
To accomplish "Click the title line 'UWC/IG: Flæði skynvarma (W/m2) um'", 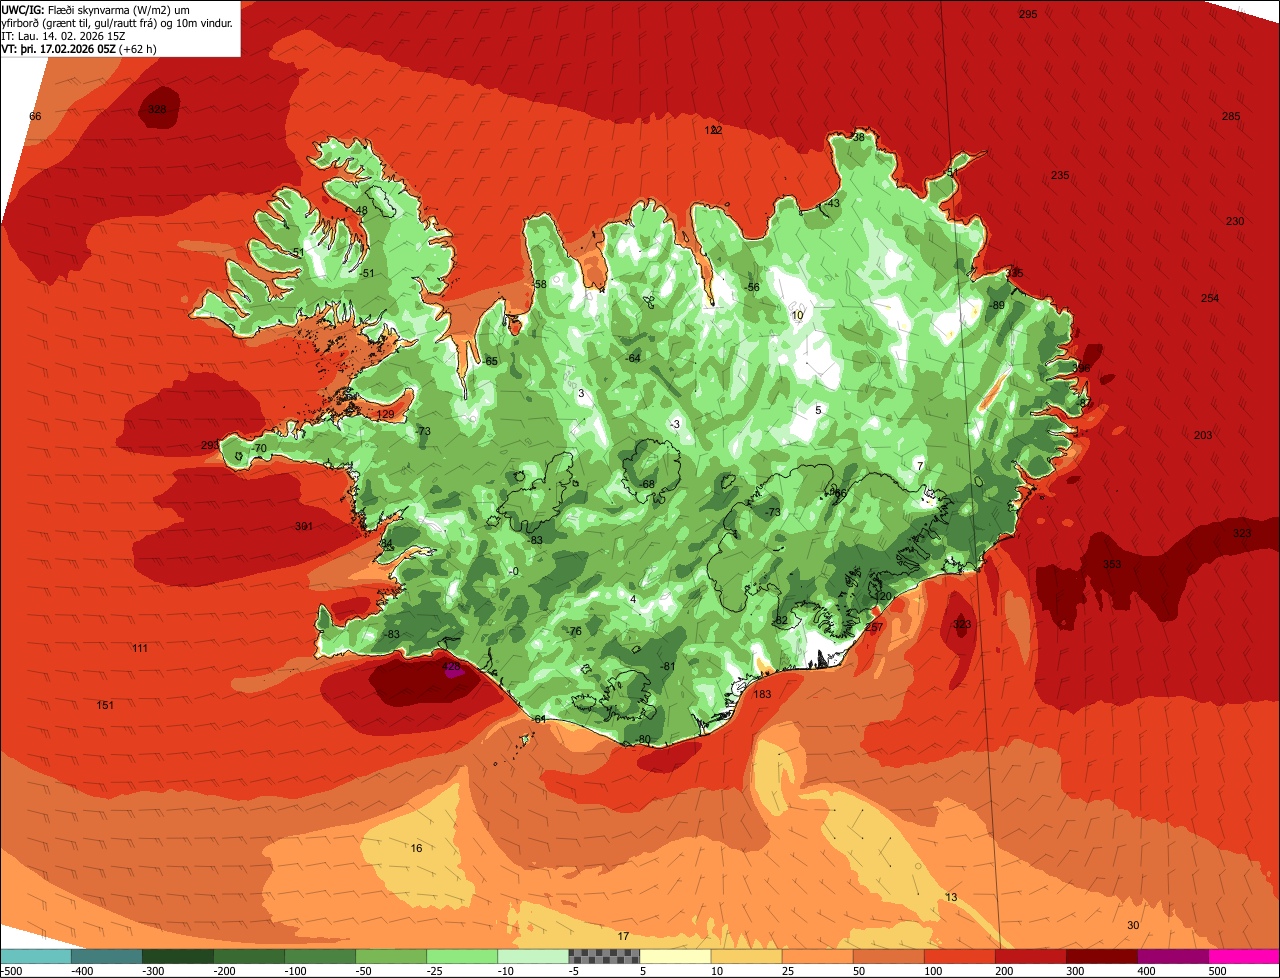I will [96, 9].
